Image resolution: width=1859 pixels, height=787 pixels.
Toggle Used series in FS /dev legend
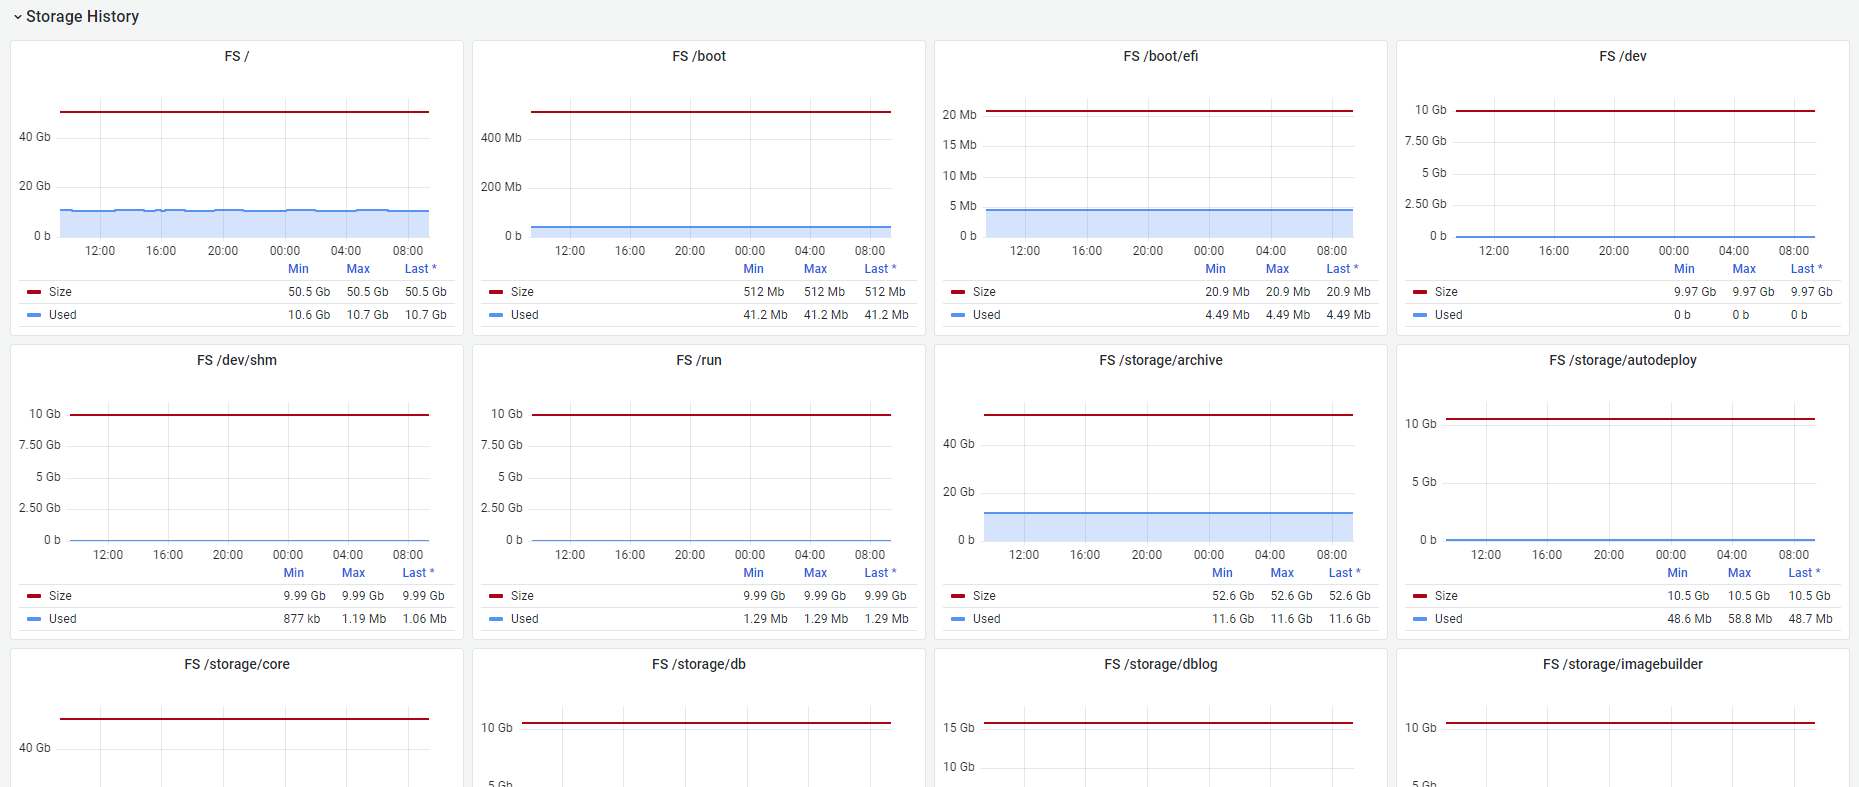click(1448, 315)
